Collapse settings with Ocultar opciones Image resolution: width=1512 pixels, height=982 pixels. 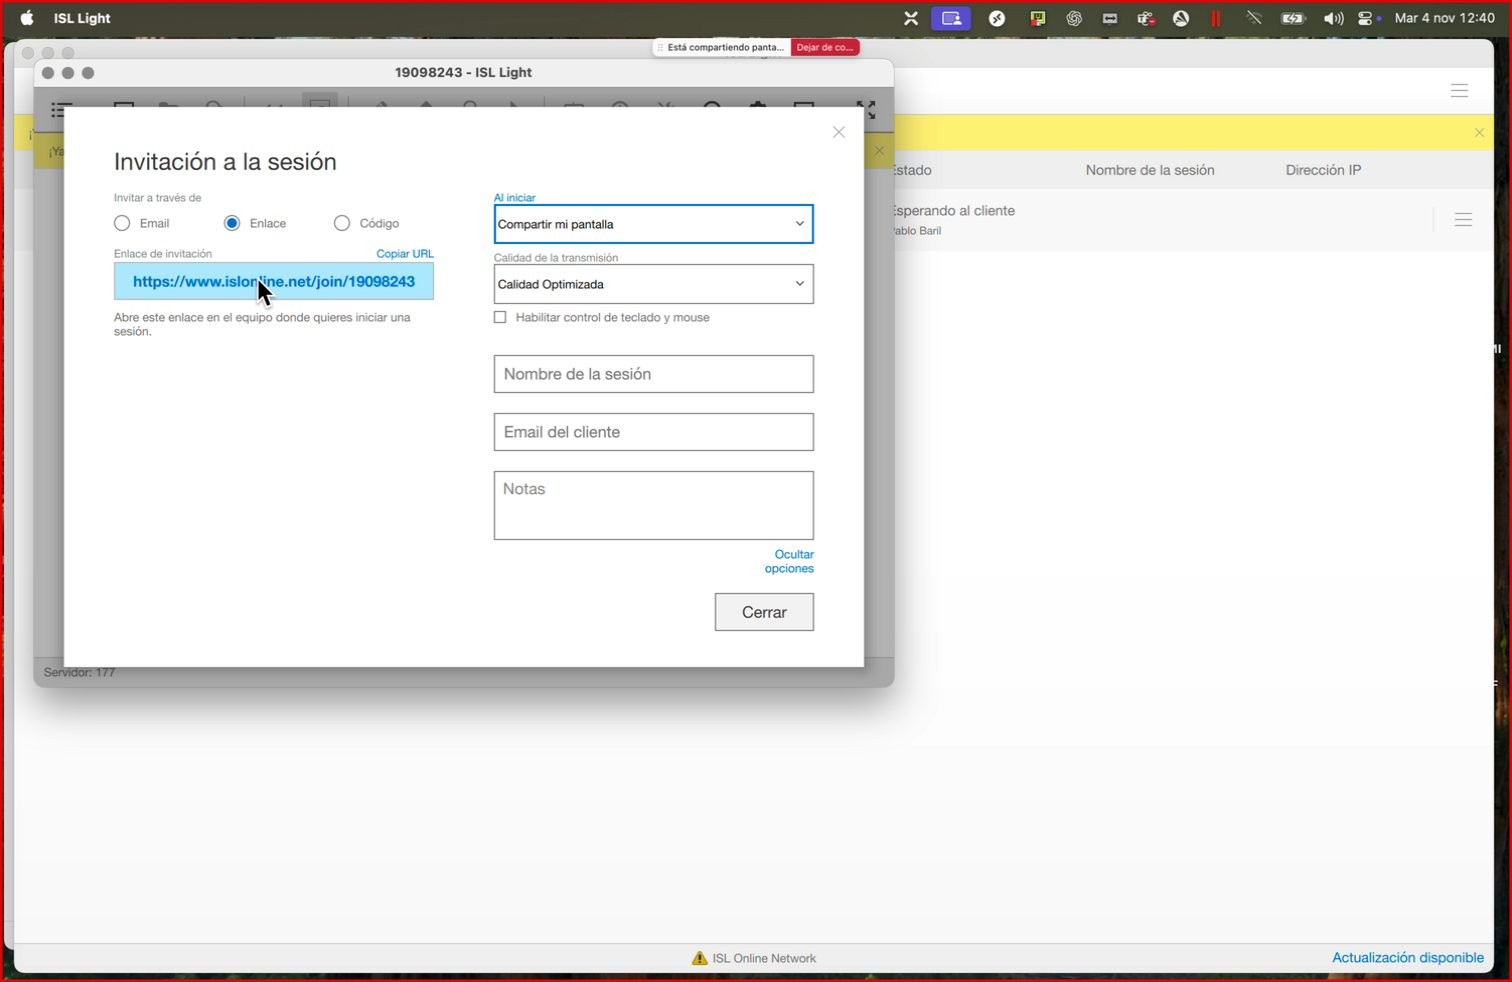click(789, 561)
